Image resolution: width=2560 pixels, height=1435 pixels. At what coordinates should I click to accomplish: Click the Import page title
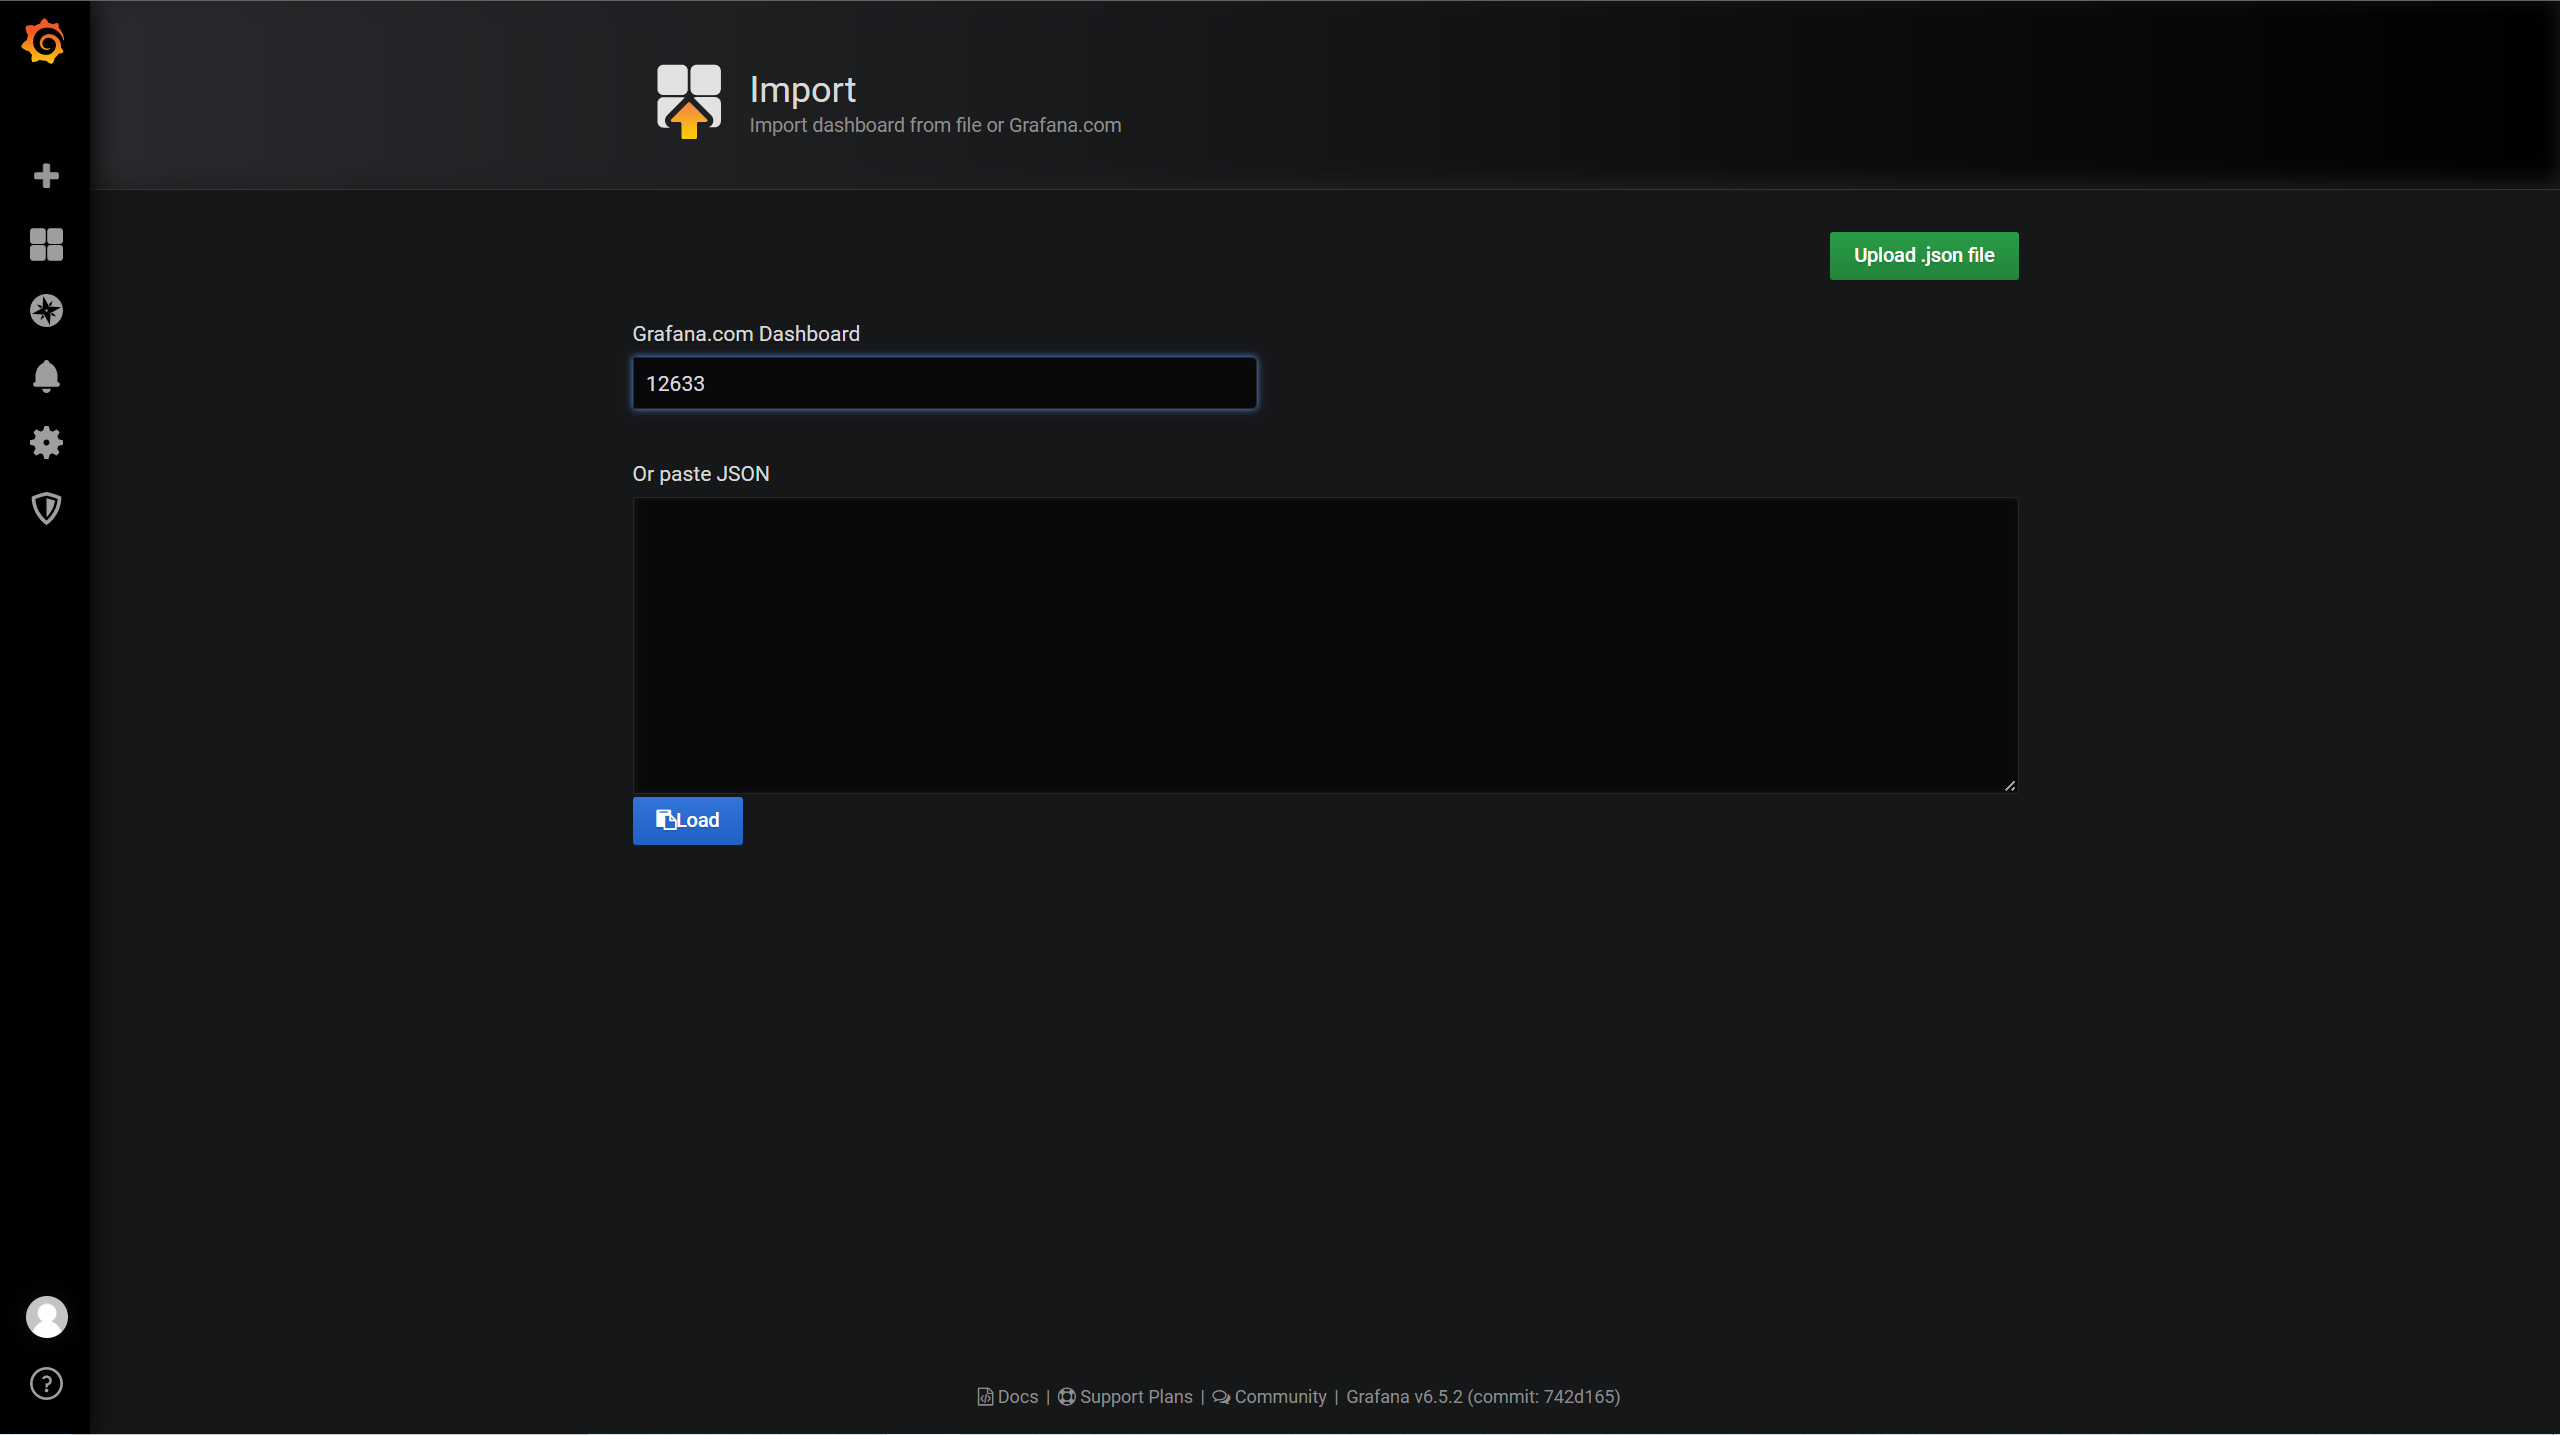802,90
